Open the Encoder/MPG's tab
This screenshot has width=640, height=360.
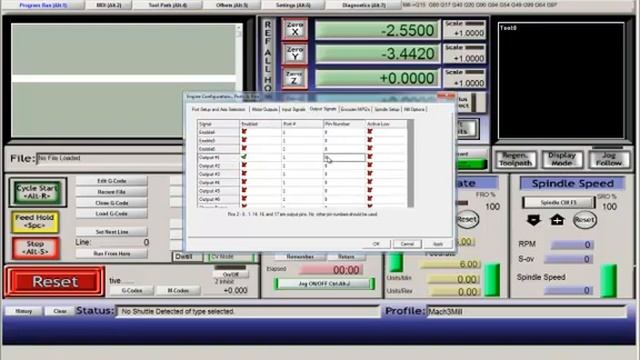pos(355,109)
